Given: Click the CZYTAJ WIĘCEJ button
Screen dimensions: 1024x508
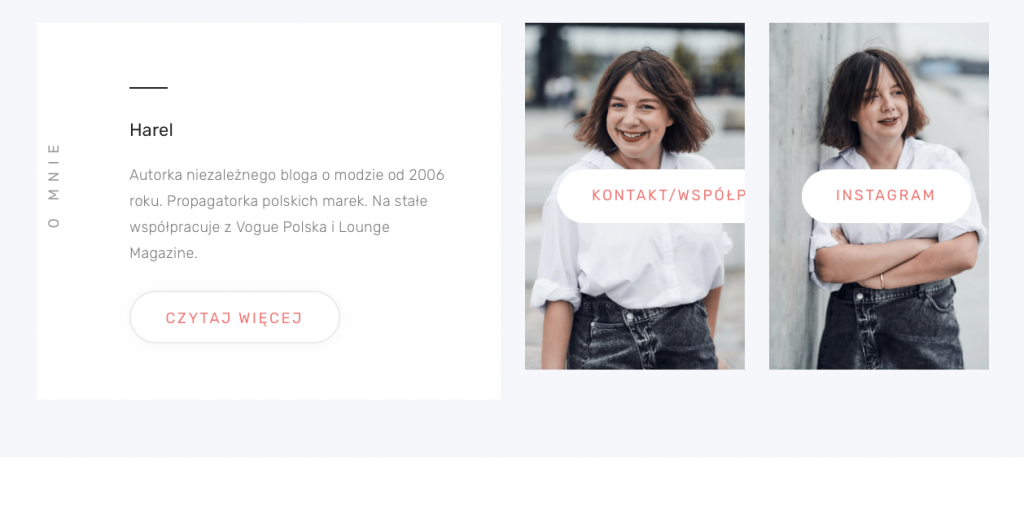Looking at the screenshot, I should tap(234, 317).
